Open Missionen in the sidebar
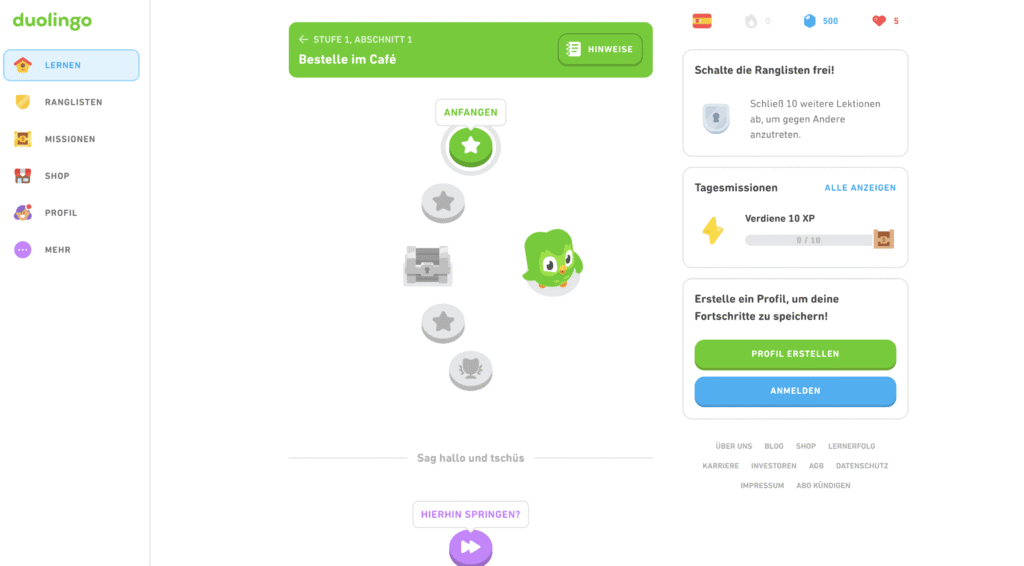 point(71,139)
